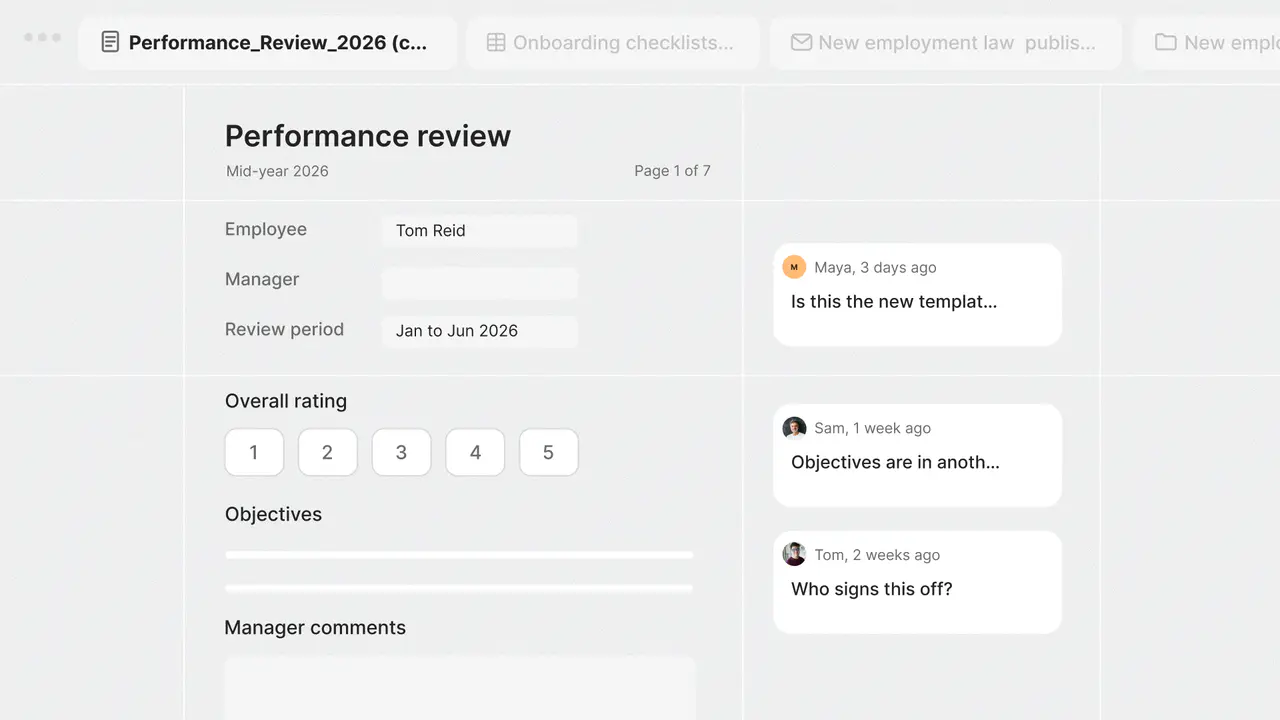
Task: Click the document icon on Performance_Review_2026 tab
Action: pyautogui.click(x=110, y=42)
